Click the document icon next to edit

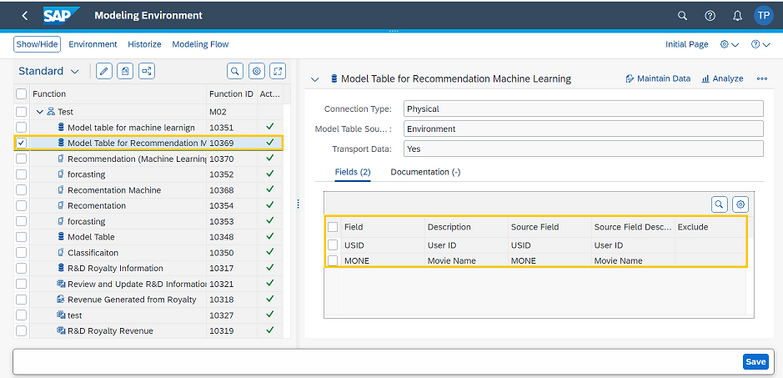click(125, 71)
